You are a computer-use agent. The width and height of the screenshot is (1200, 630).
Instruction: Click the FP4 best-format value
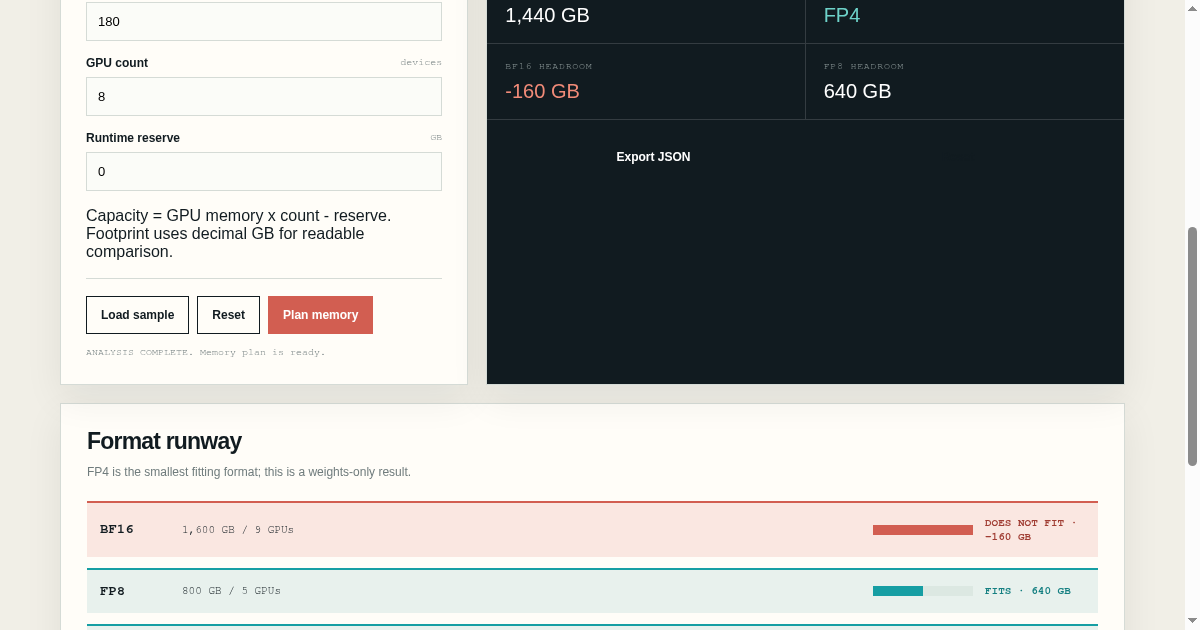[842, 15]
